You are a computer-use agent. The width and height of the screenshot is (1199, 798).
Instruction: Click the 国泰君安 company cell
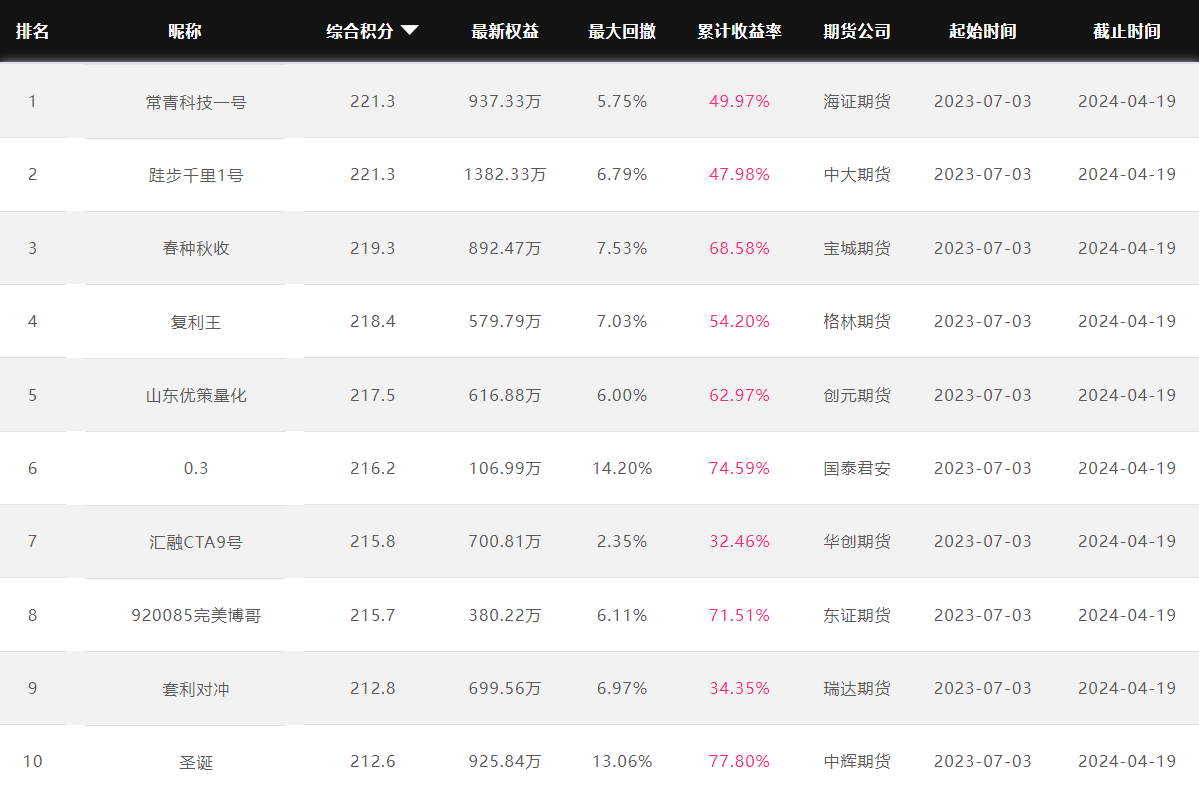pos(857,469)
